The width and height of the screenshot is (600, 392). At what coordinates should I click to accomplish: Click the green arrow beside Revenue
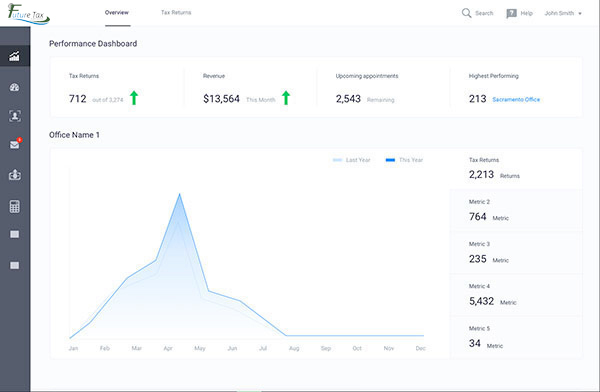tap(286, 98)
